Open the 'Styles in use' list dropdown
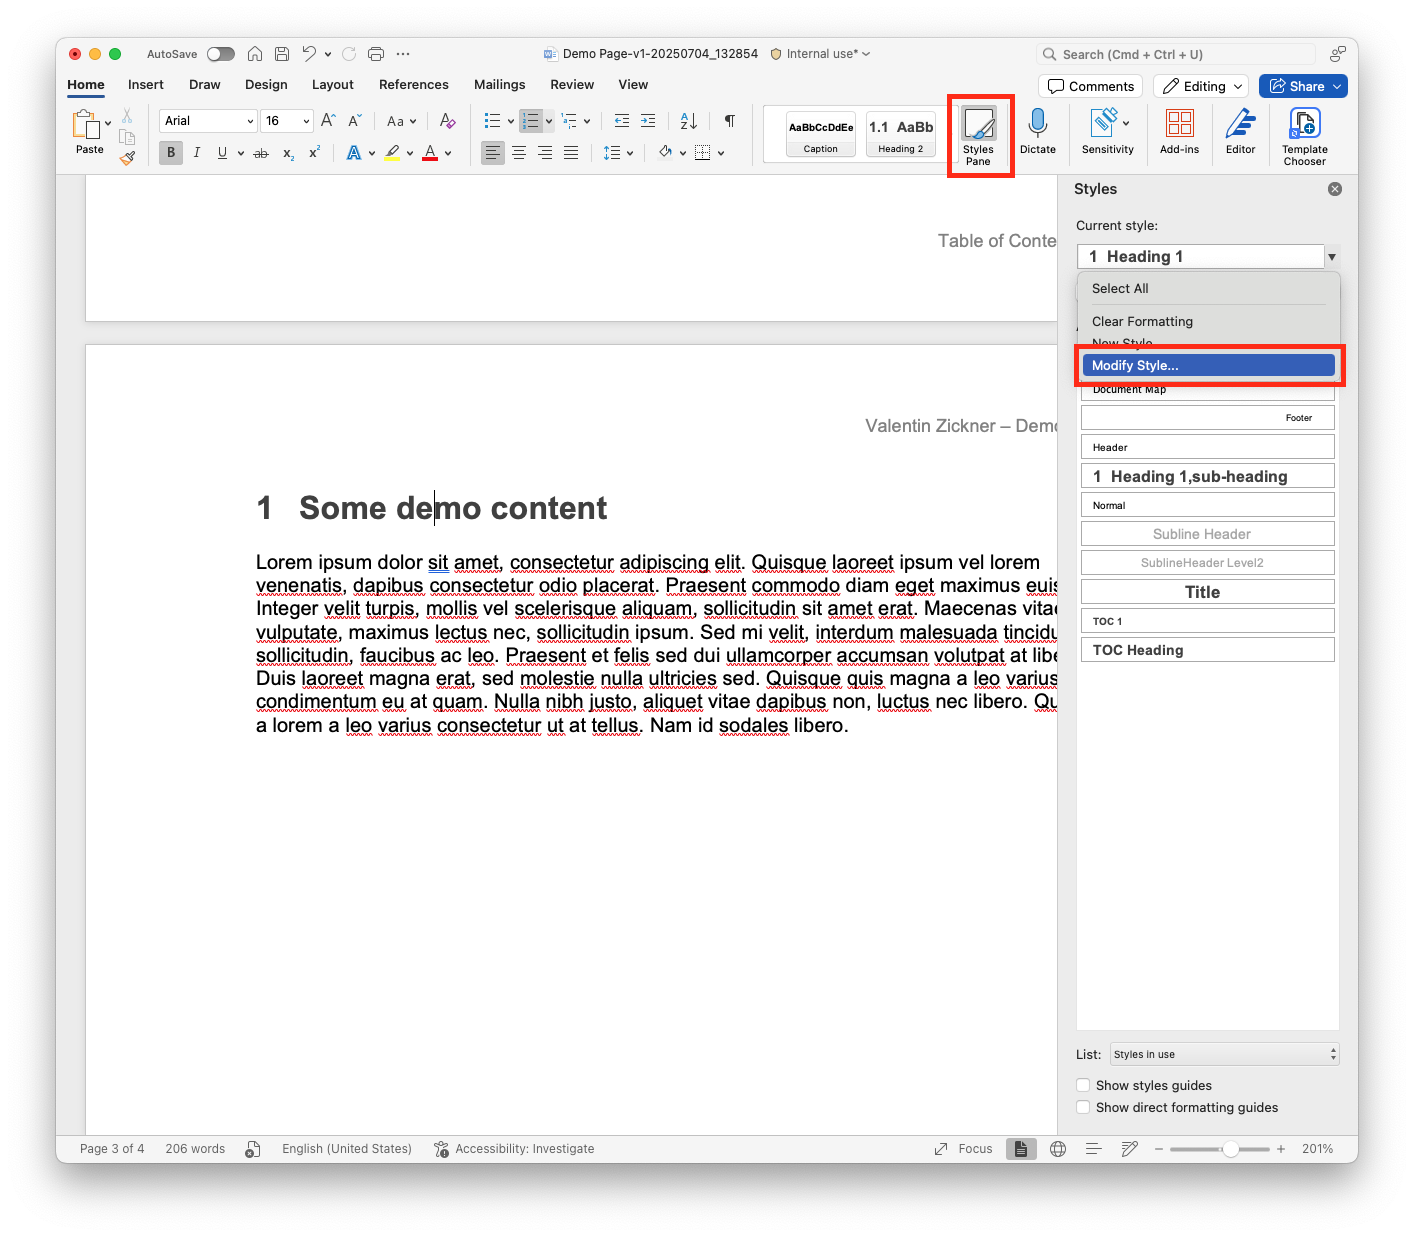 click(1222, 1053)
